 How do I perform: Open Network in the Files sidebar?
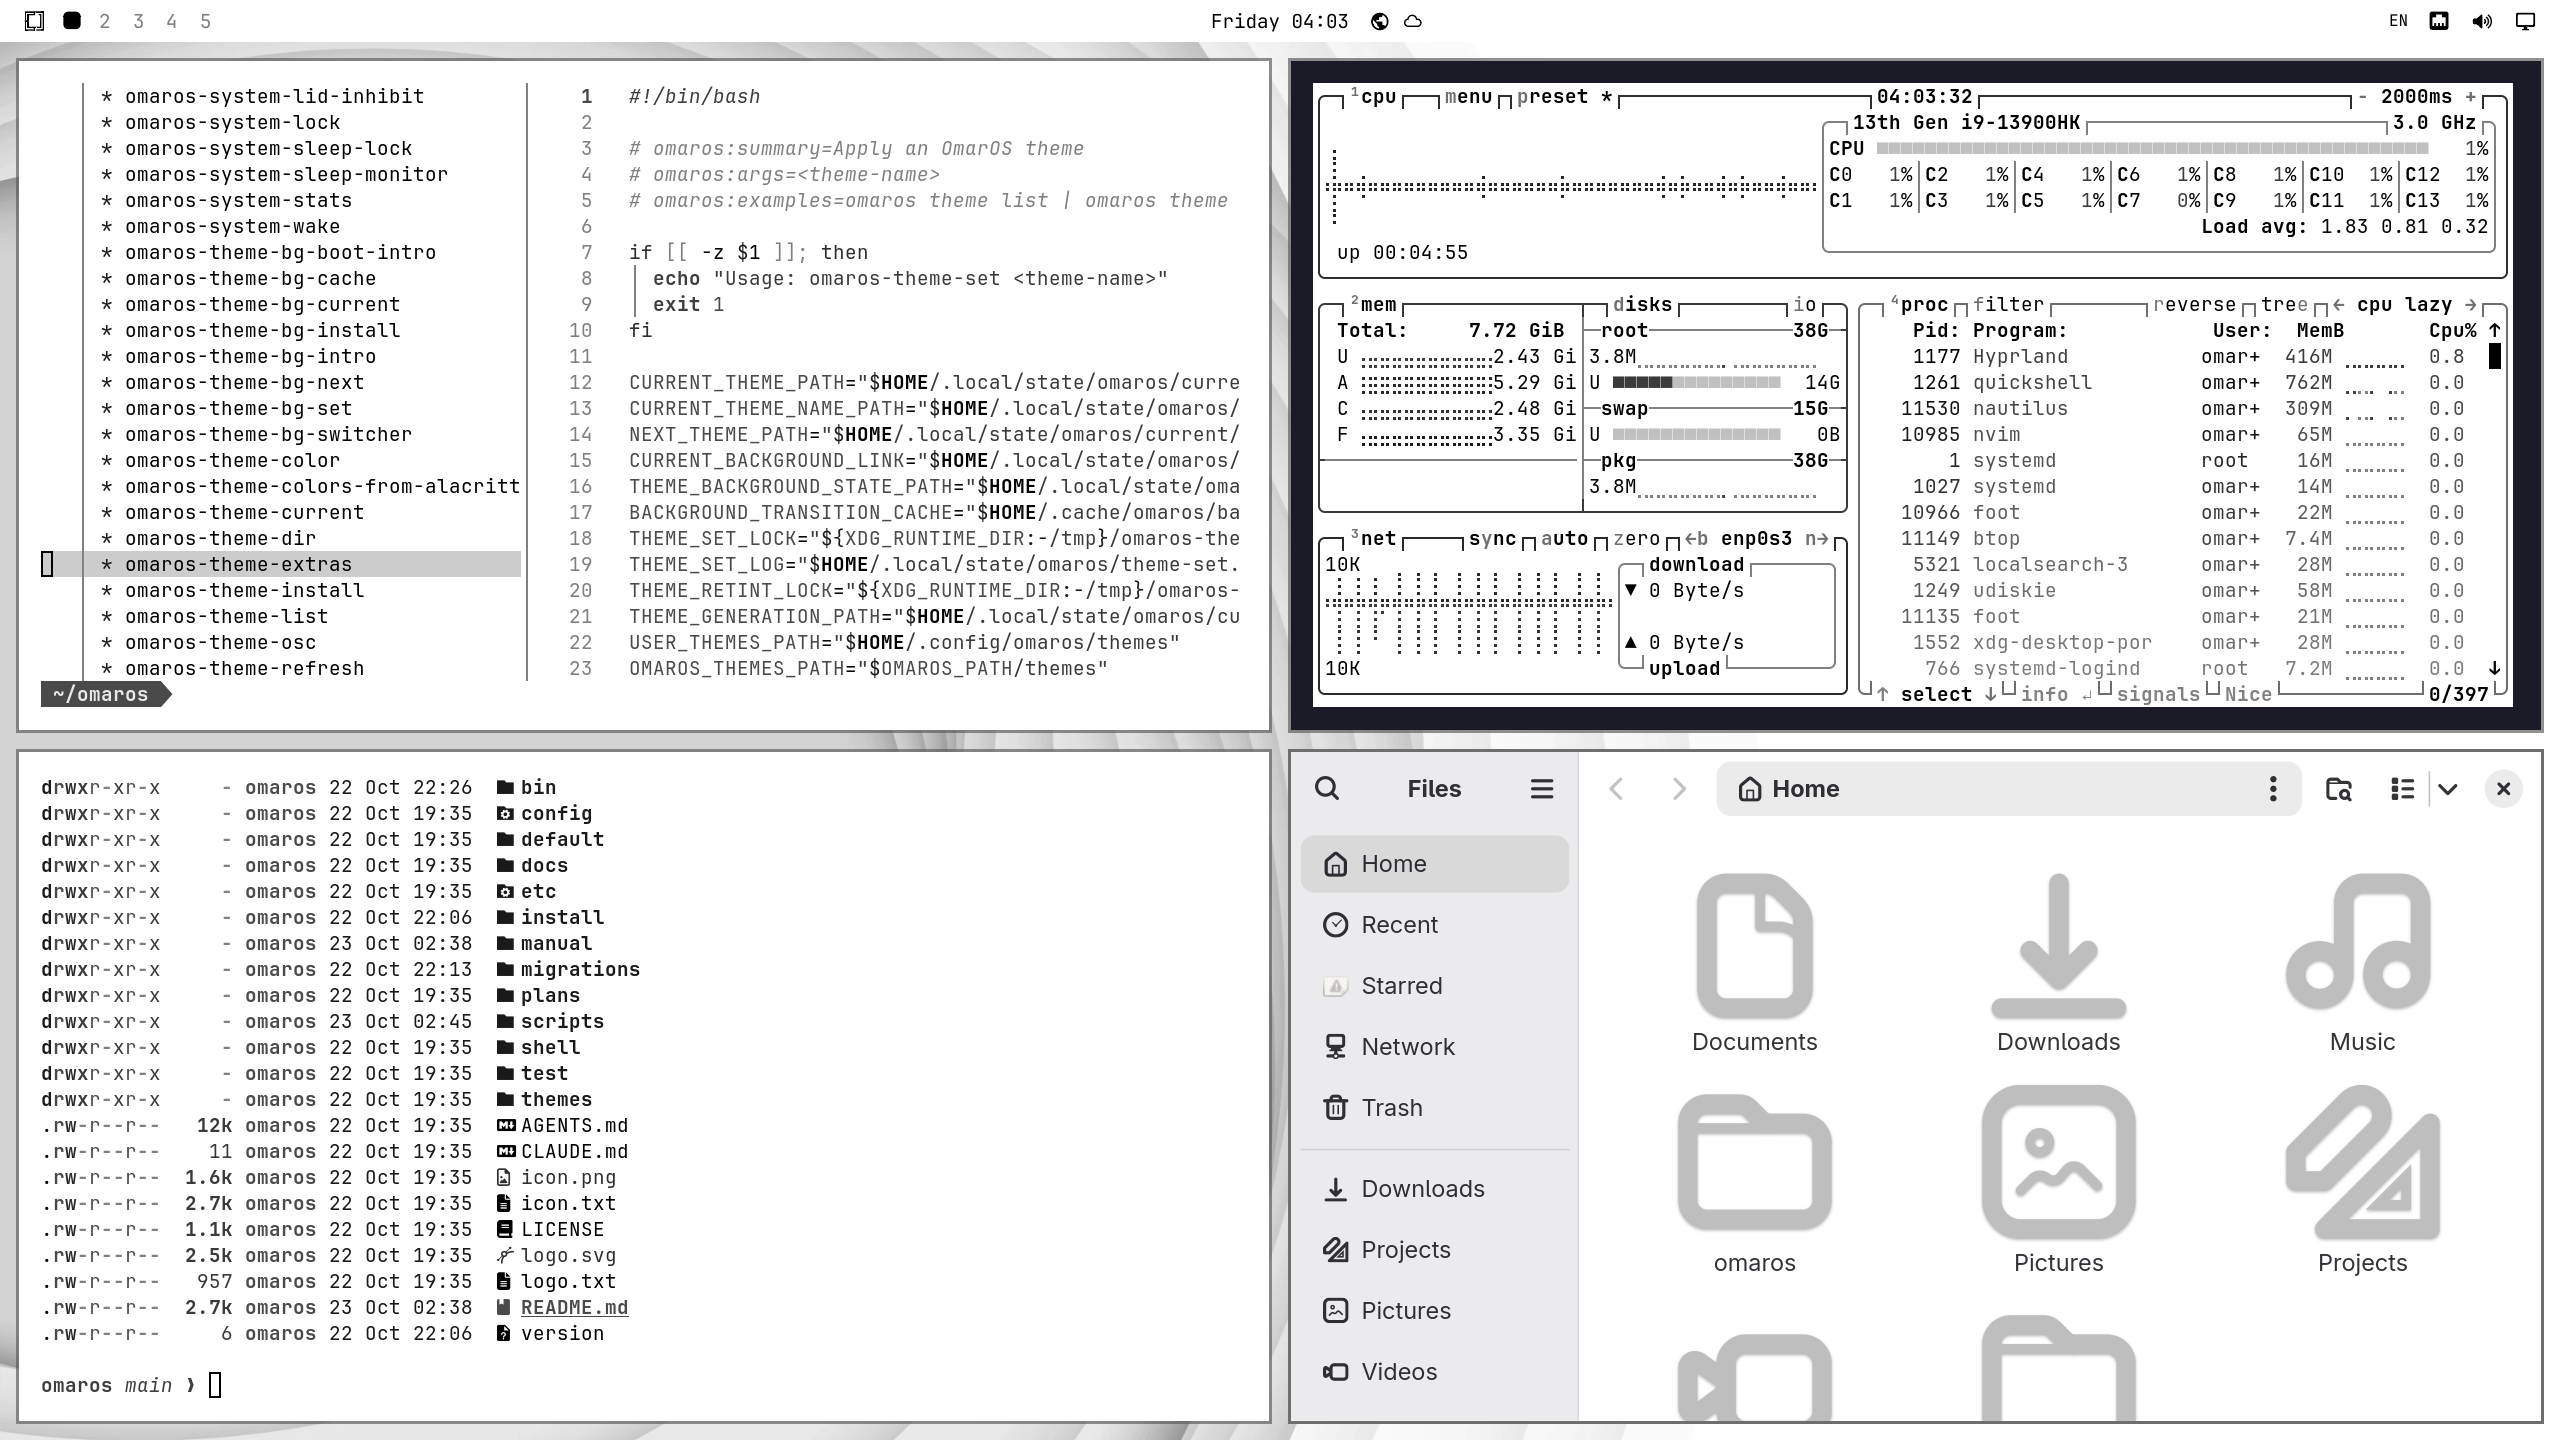1434,1047
